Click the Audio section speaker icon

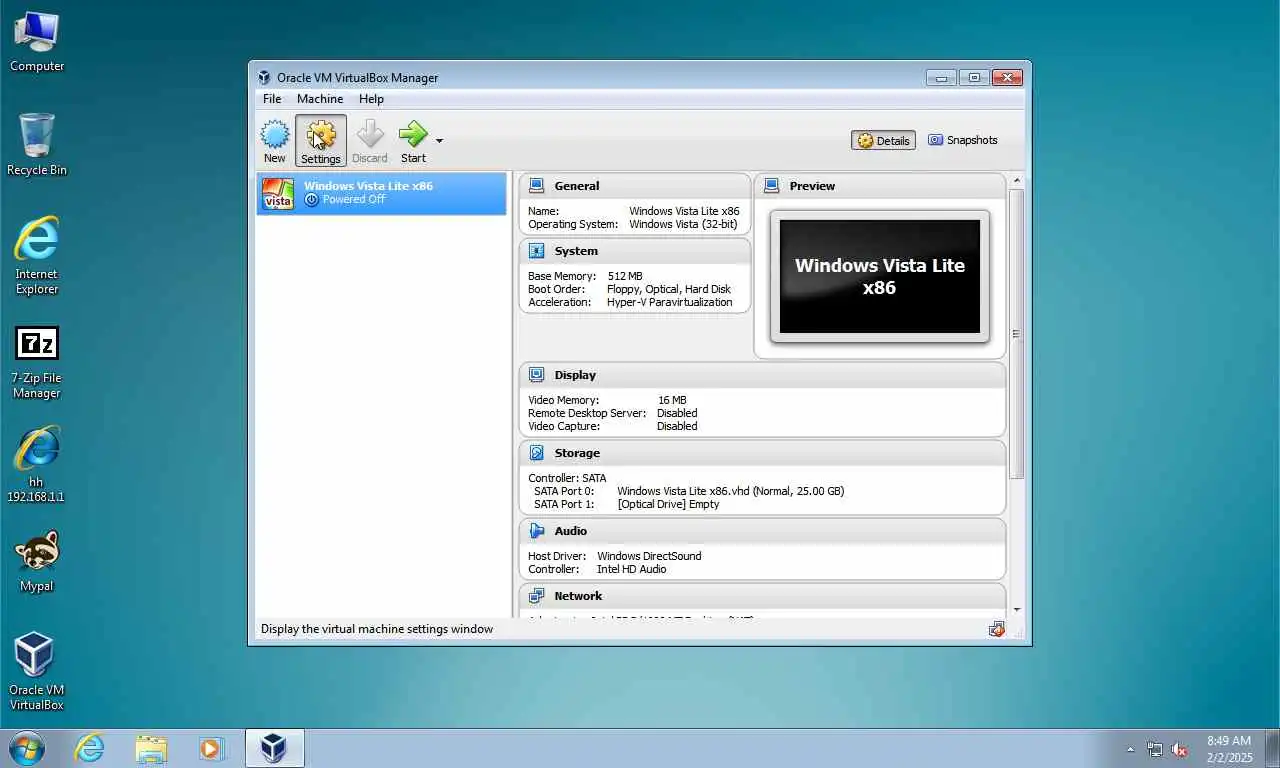[536, 531]
